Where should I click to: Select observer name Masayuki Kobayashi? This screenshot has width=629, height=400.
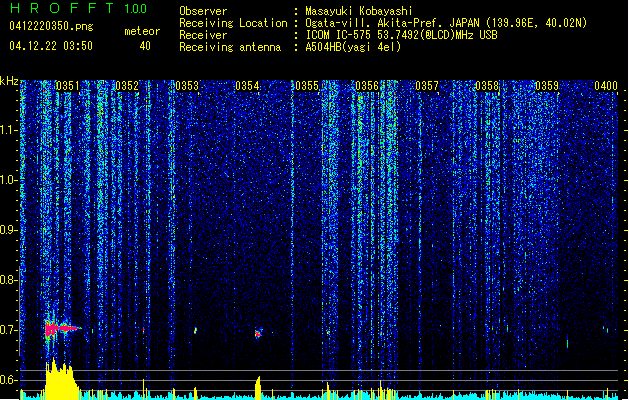pyautogui.click(x=358, y=11)
